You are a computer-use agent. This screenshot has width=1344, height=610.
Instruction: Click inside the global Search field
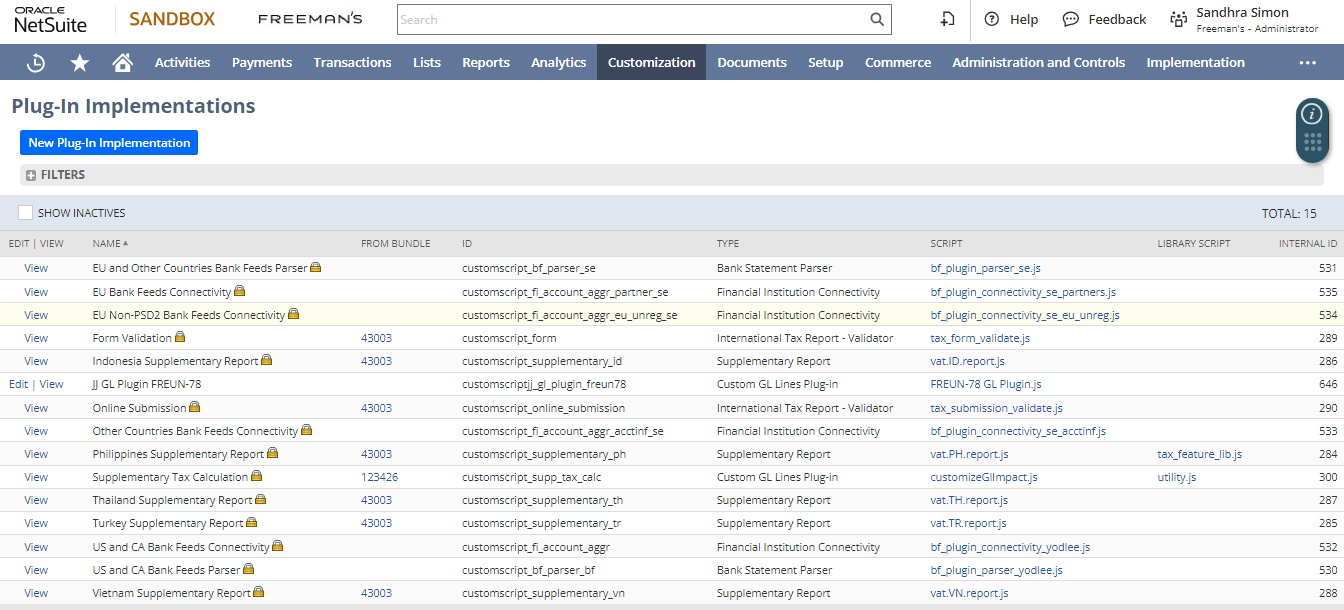tap(630, 19)
